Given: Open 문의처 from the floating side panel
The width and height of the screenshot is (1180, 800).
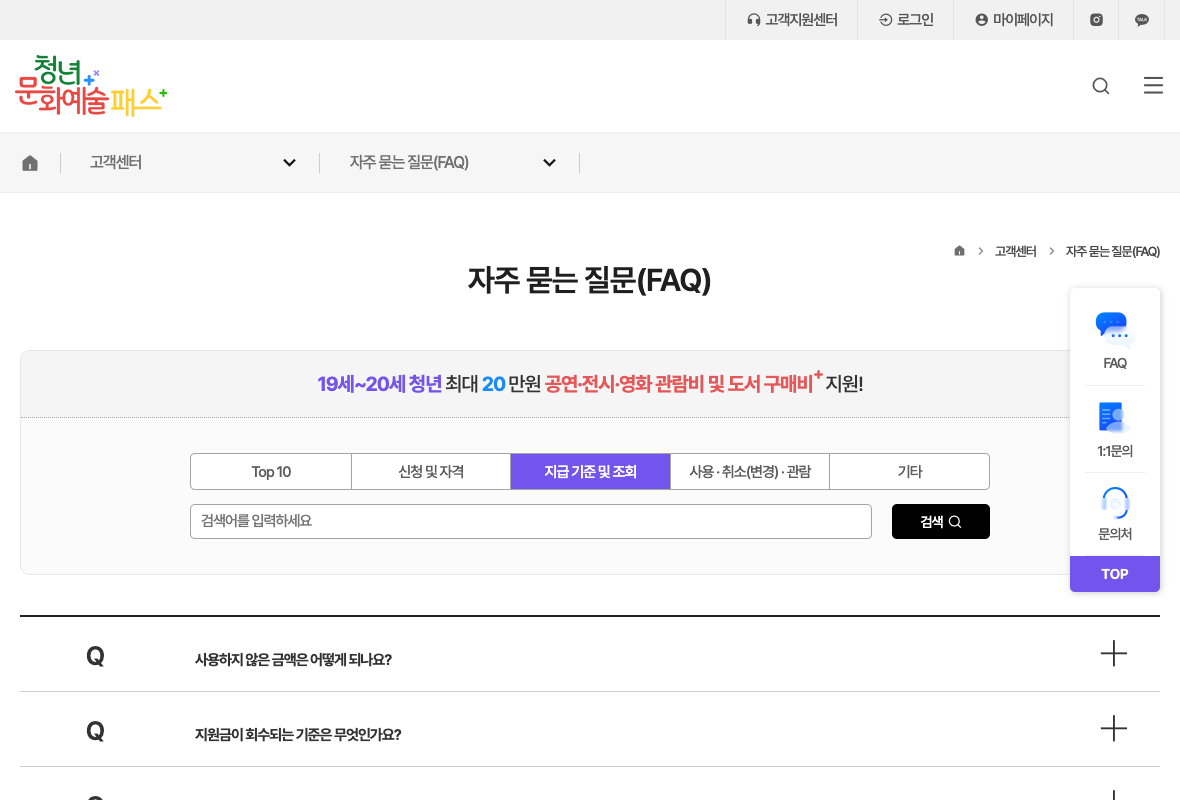Looking at the screenshot, I should tap(1115, 514).
